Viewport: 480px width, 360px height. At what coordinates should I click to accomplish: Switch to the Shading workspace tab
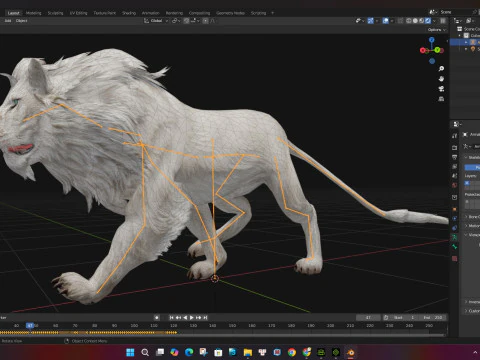coord(129,13)
